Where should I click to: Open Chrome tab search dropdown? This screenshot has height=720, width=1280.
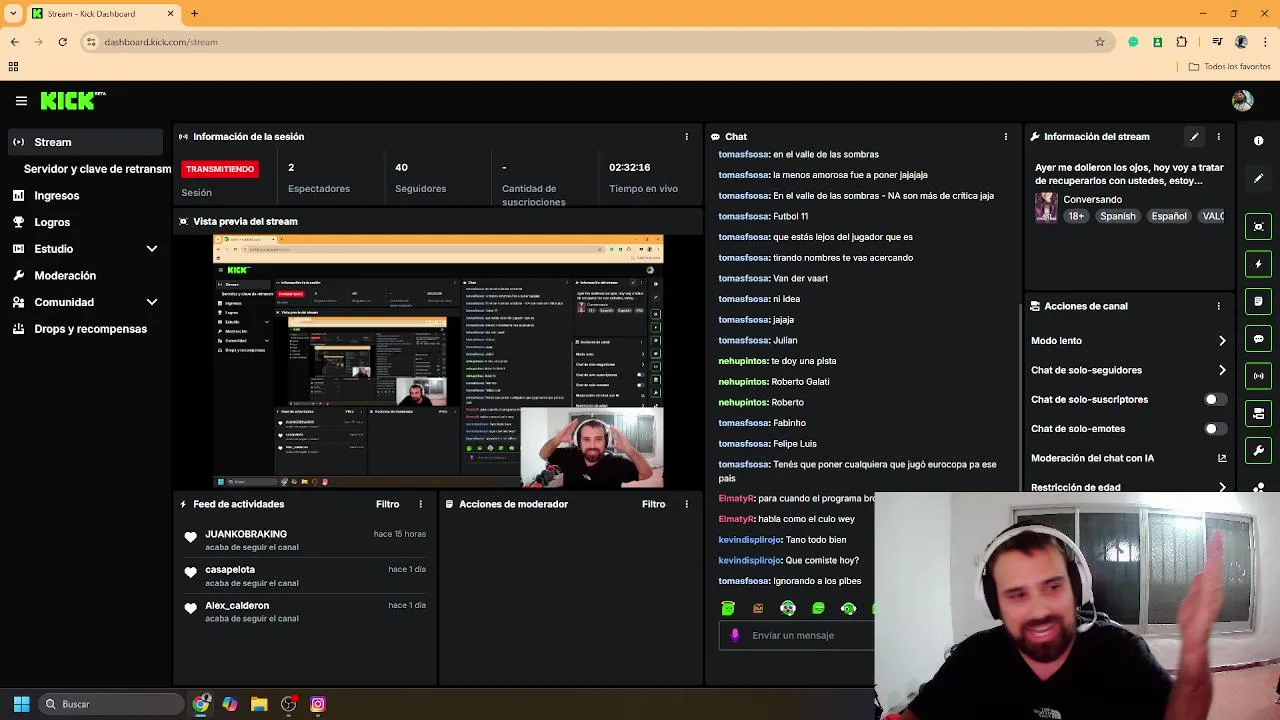tap(13, 13)
